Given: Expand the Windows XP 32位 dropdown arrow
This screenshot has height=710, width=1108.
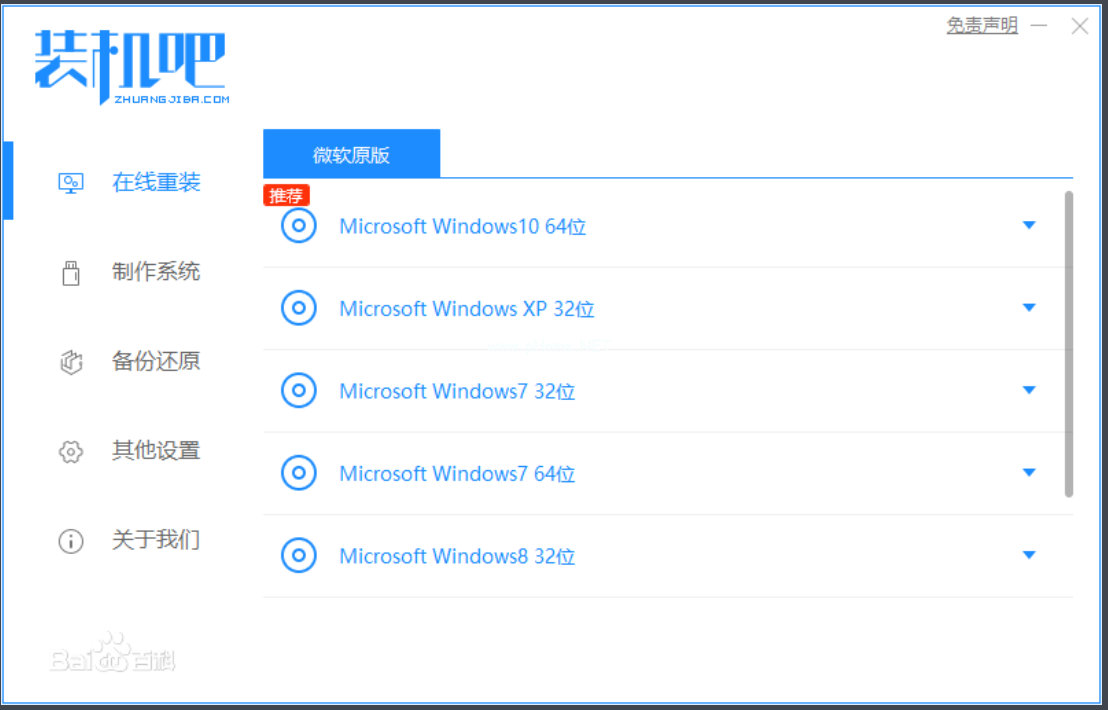Looking at the screenshot, I should click(x=1029, y=308).
